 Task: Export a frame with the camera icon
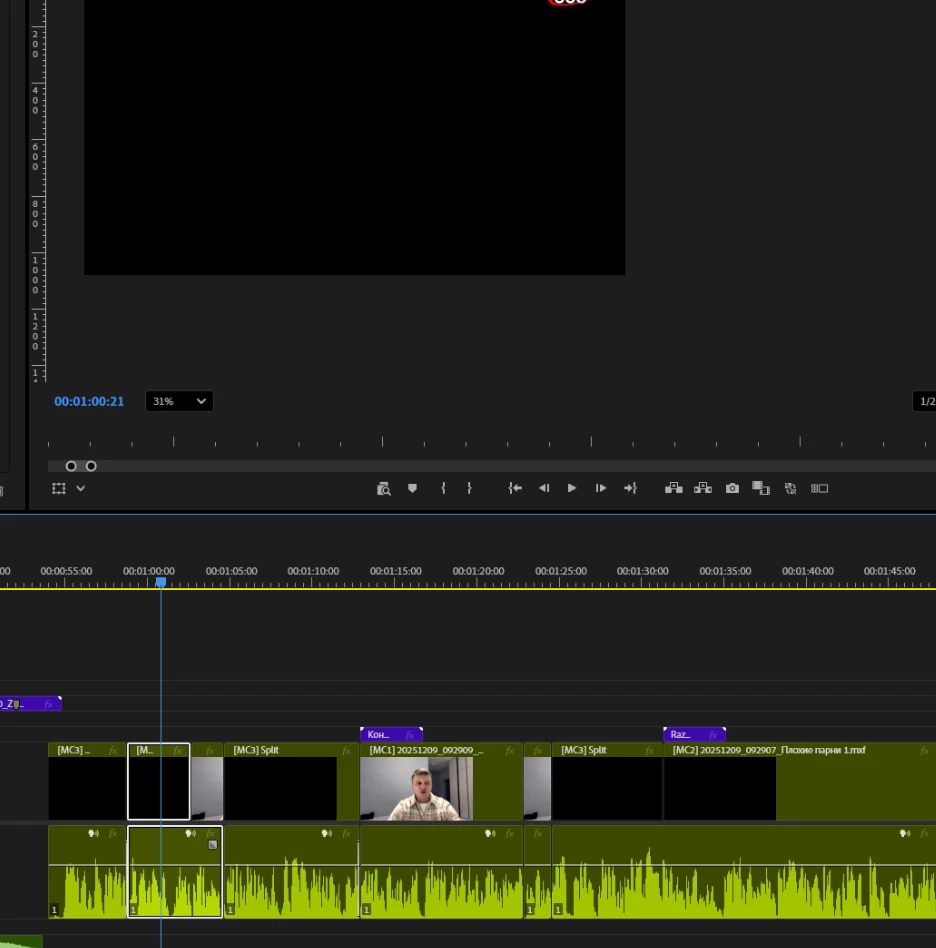[x=732, y=488]
